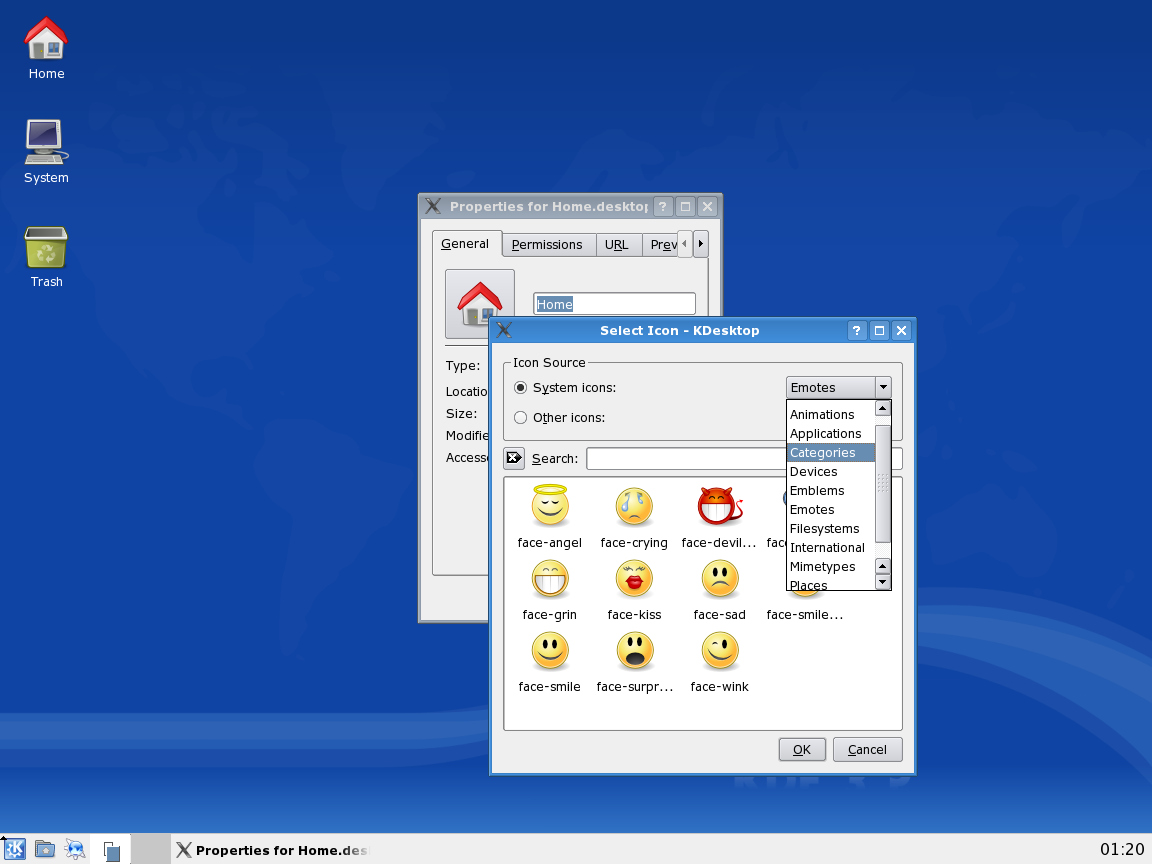Show previous tabs with left arrow
The height and width of the screenshot is (864, 1152).
click(685, 244)
